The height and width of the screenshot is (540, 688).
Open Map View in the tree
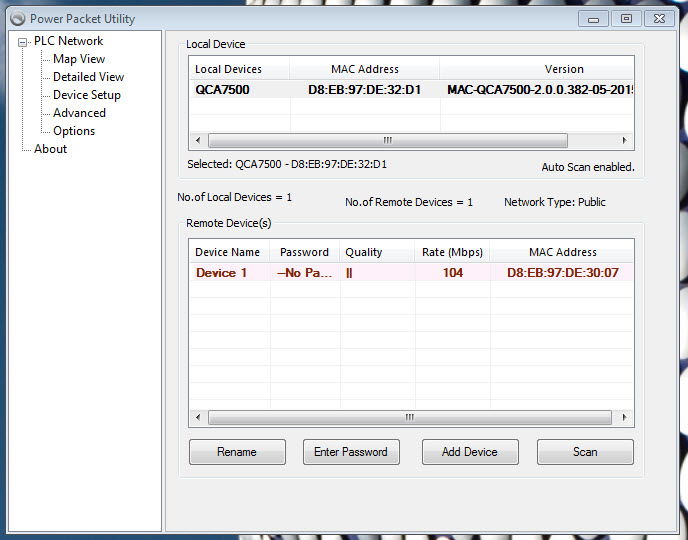(79, 59)
